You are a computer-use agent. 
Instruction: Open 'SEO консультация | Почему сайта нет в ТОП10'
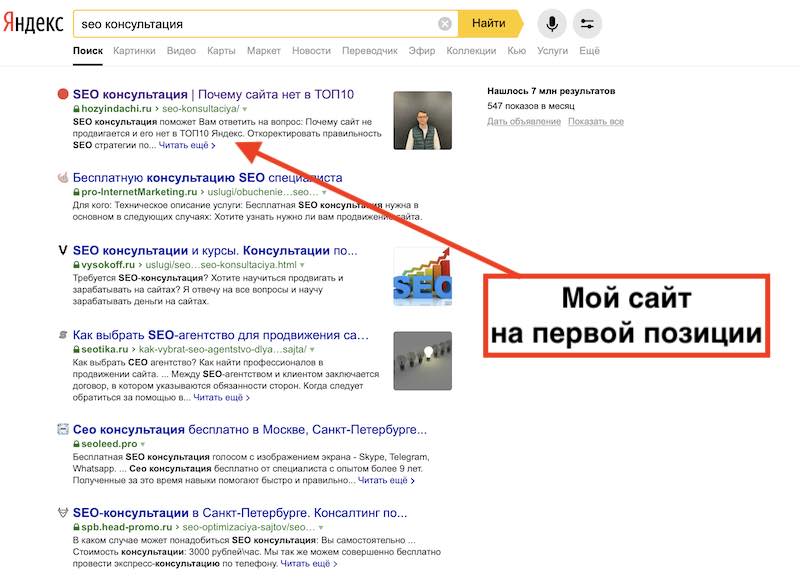click(x=213, y=94)
